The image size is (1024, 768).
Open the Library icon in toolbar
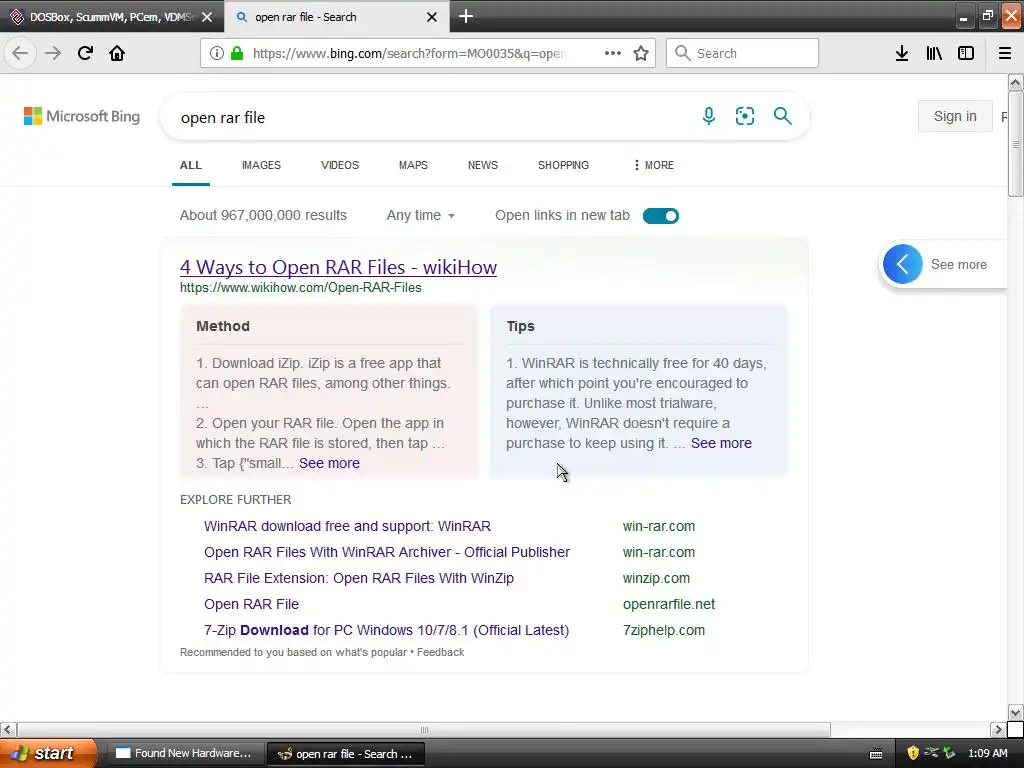934,53
